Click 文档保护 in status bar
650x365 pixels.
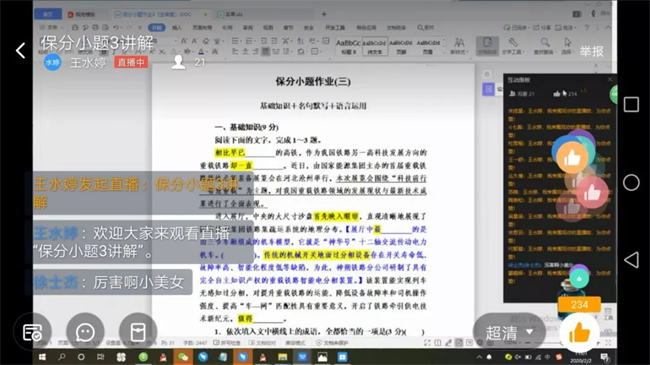332,343
